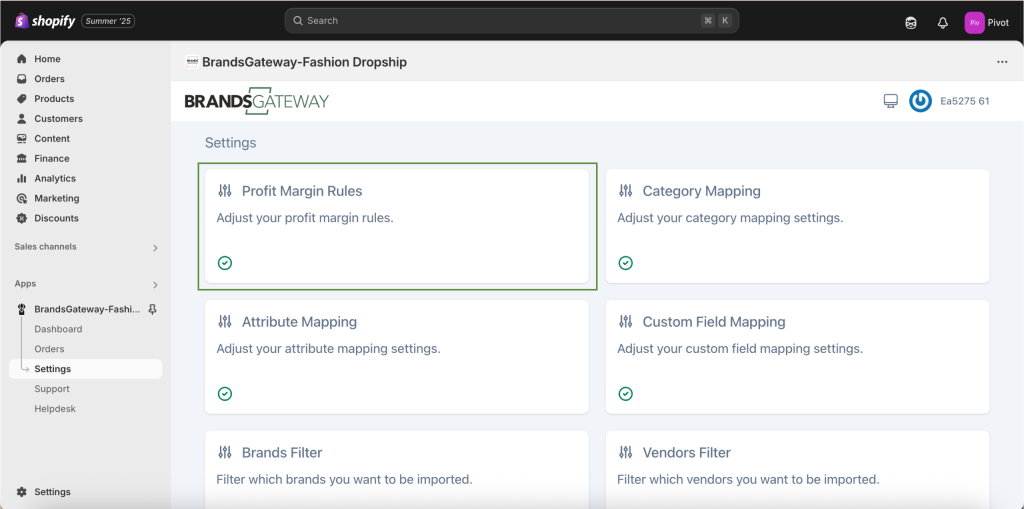
Task: Open the Sidekick assistant icon
Action: pyautogui.click(x=910, y=23)
